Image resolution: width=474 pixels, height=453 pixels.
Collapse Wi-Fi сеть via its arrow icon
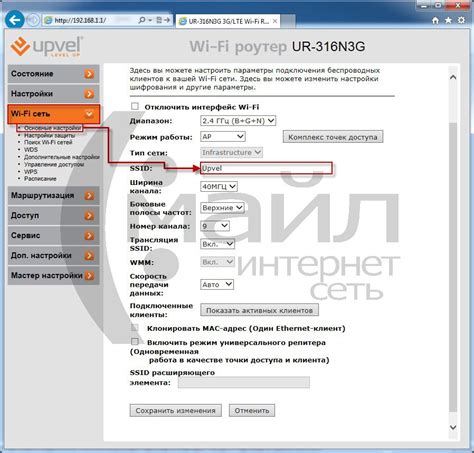click(89, 114)
